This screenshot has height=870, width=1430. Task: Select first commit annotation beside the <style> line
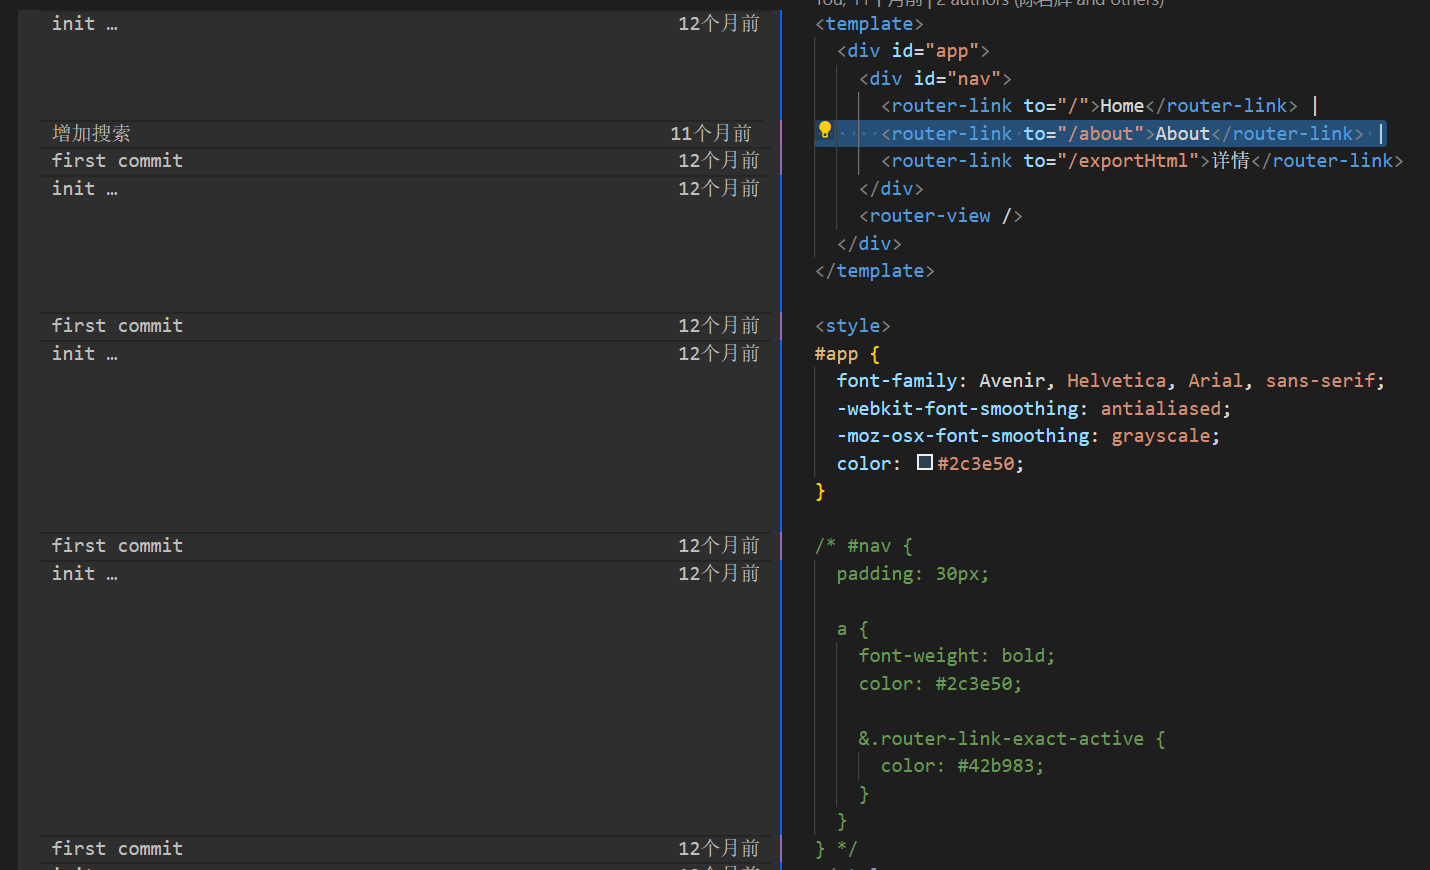pyautogui.click(x=117, y=326)
